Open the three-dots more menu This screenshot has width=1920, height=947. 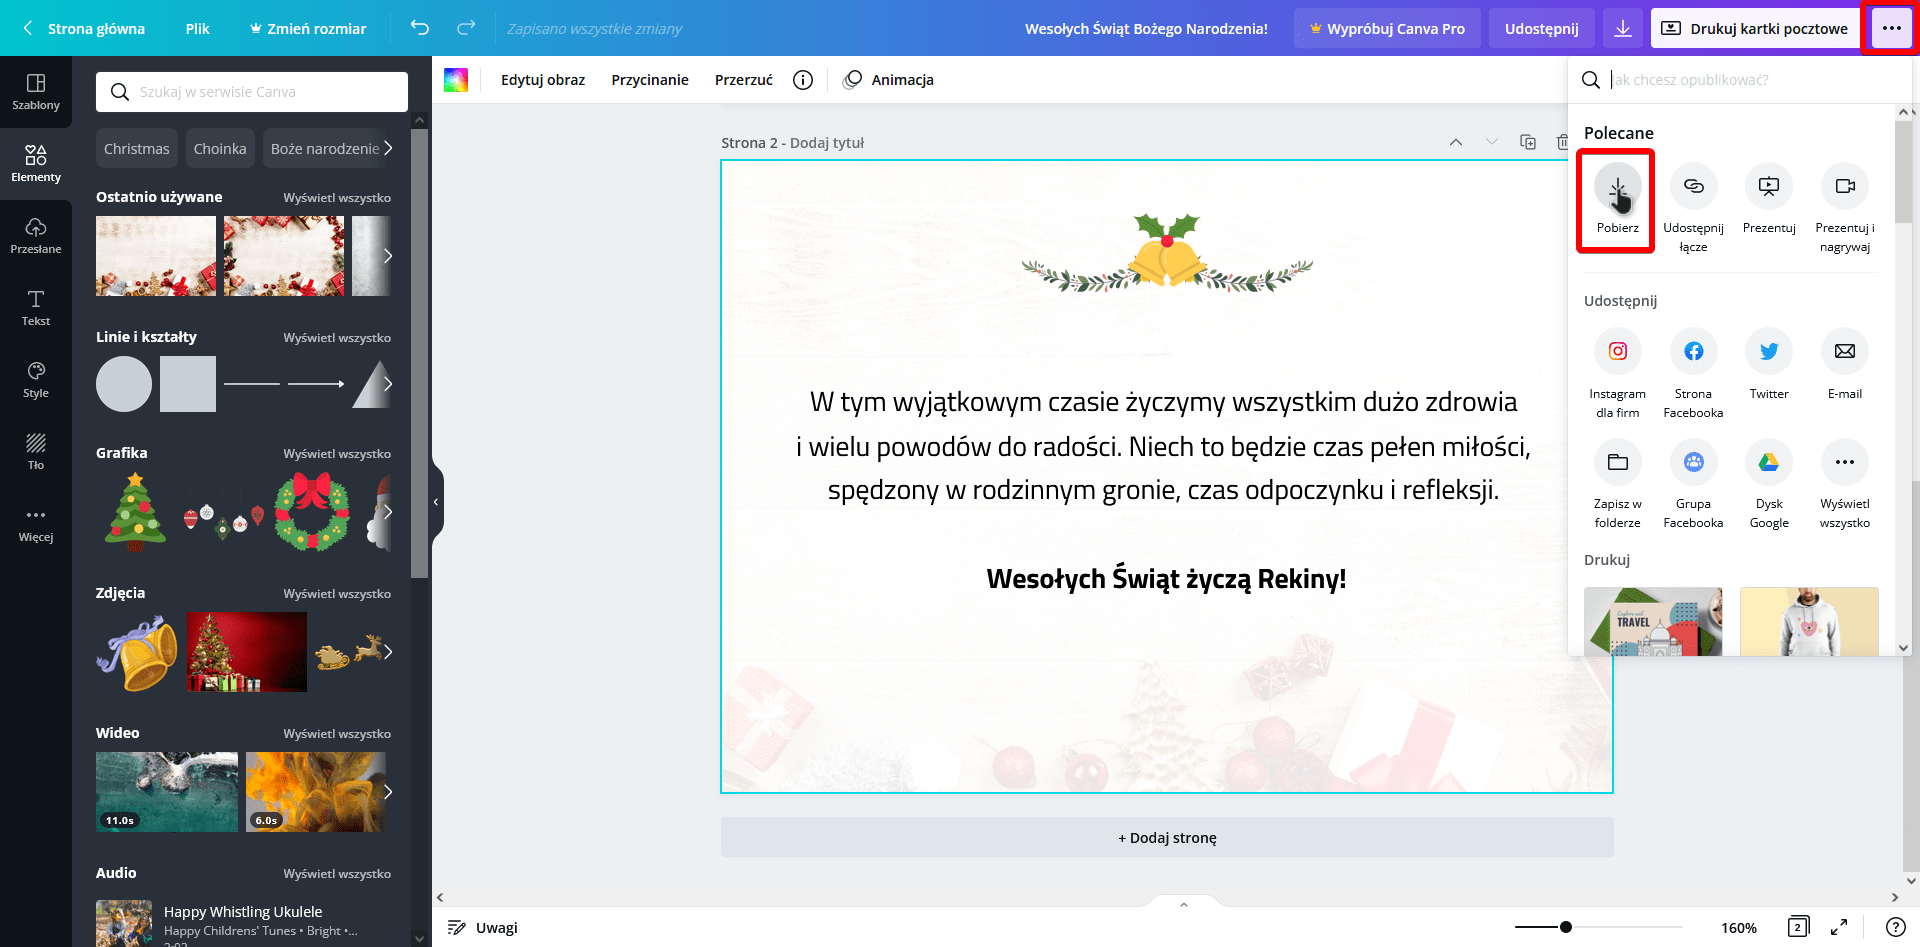(x=1891, y=28)
